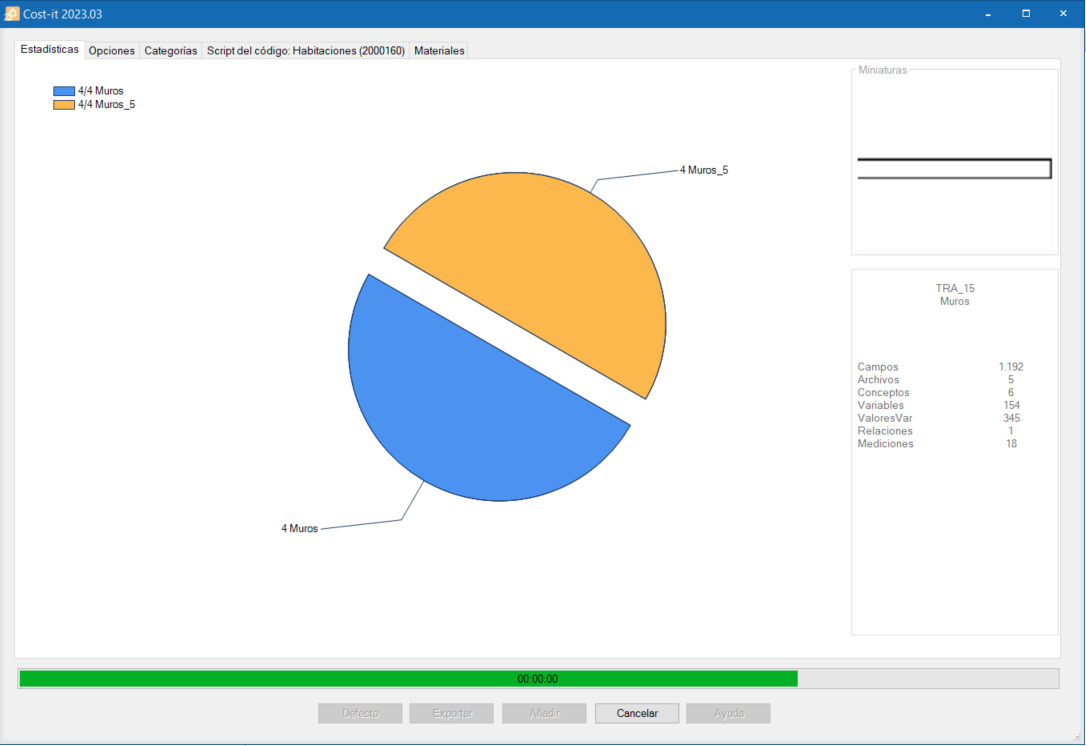Switch to the Estadísticas tab
This screenshot has height=746, width=1086.
(49, 50)
